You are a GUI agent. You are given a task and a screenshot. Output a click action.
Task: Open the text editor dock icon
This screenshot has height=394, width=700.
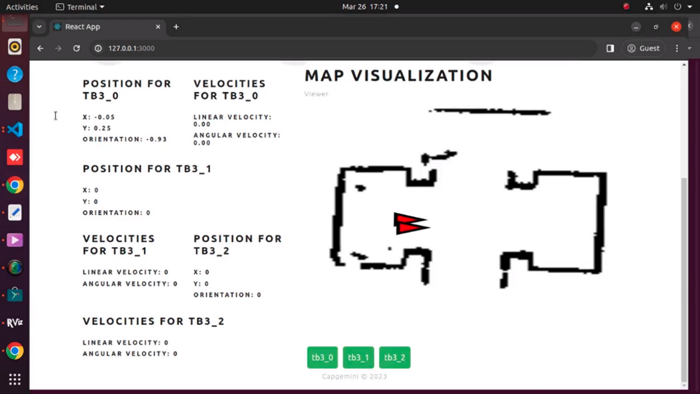(15, 213)
